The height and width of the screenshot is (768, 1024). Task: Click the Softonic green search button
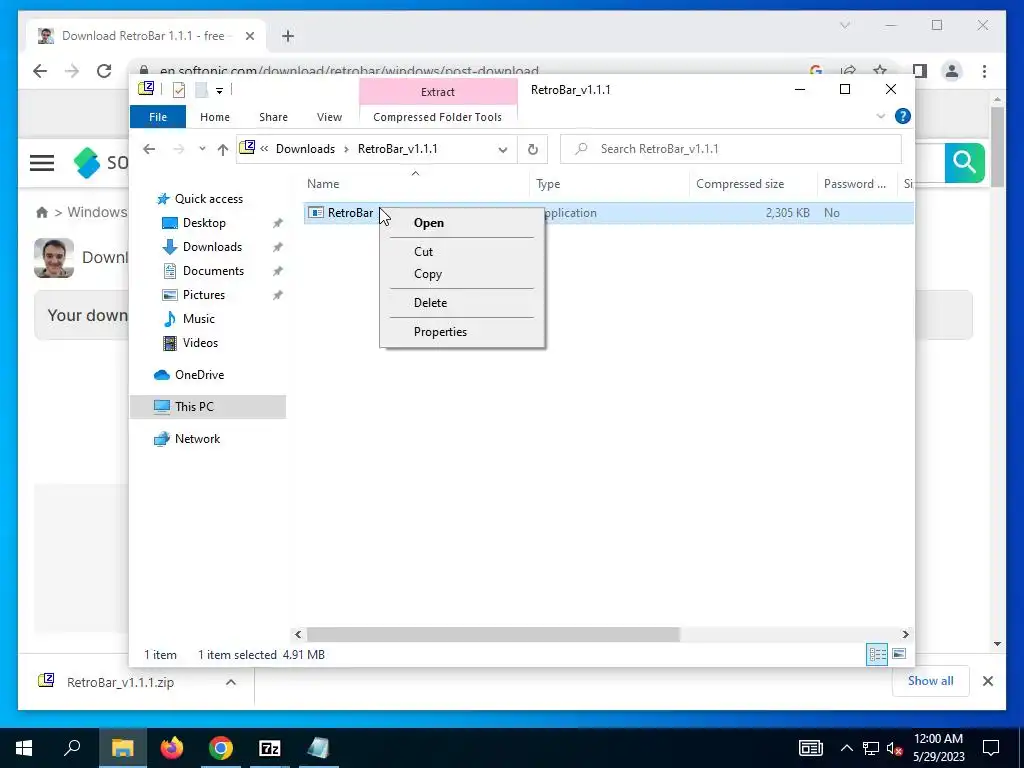pyautogui.click(x=965, y=163)
